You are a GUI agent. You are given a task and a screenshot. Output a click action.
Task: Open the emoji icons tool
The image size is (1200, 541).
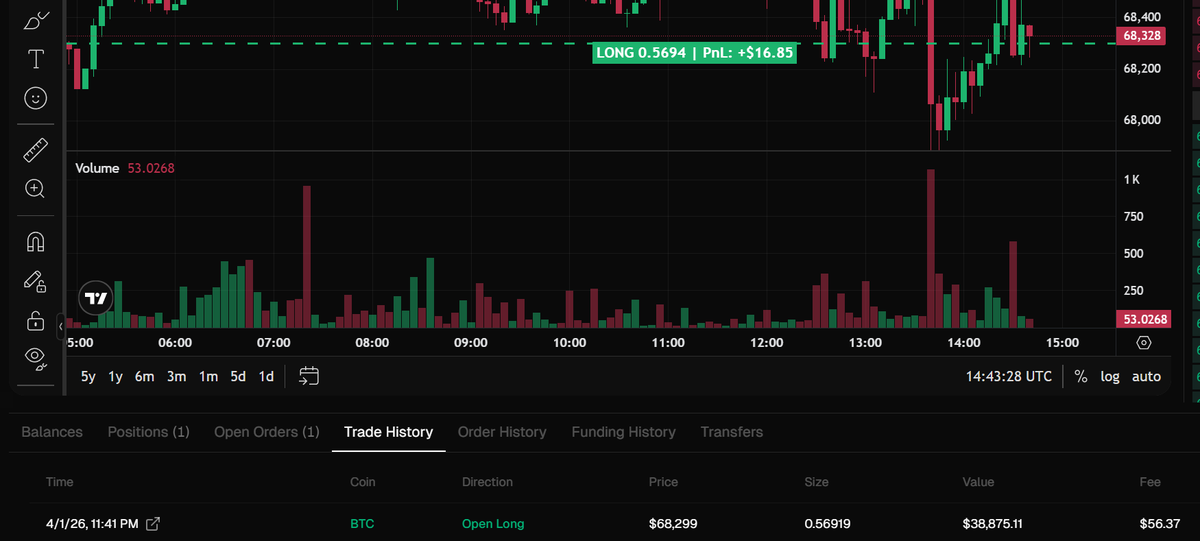coord(35,98)
